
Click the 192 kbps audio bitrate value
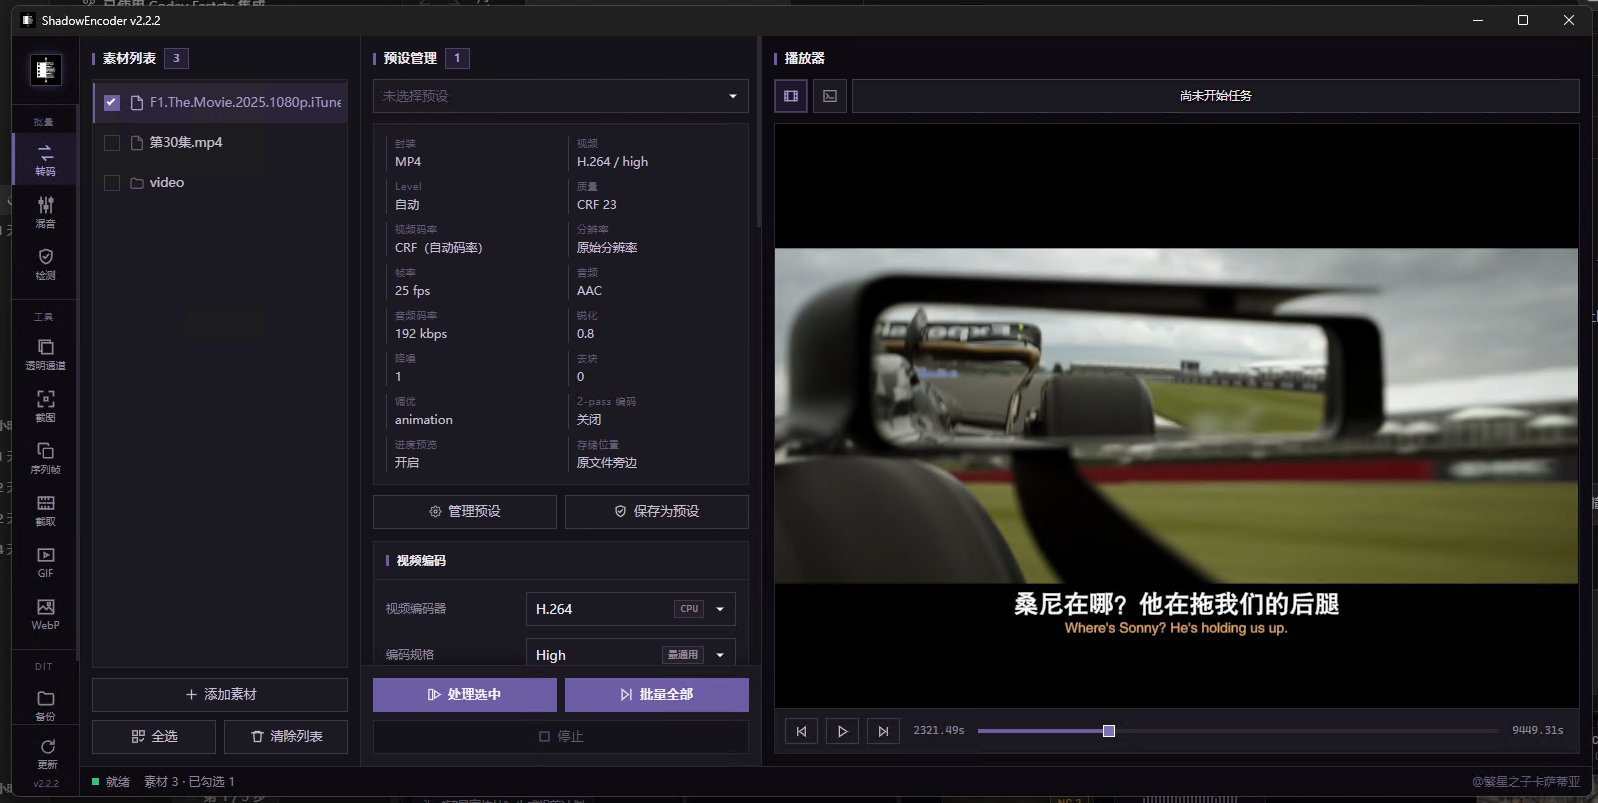(421, 333)
